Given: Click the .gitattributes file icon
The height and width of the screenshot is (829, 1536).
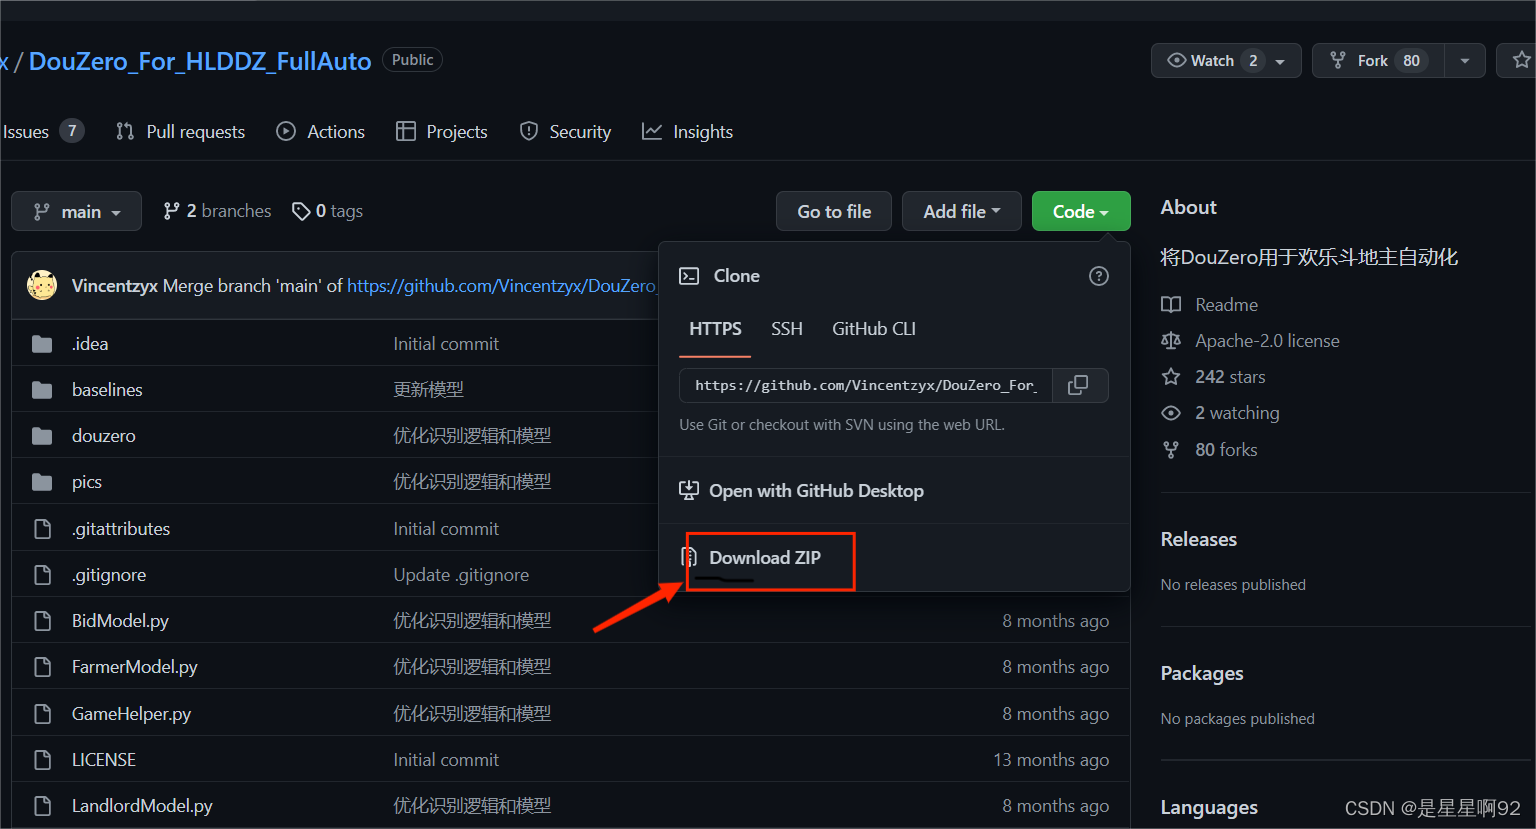Looking at the screenshot, I should [42, 528].
